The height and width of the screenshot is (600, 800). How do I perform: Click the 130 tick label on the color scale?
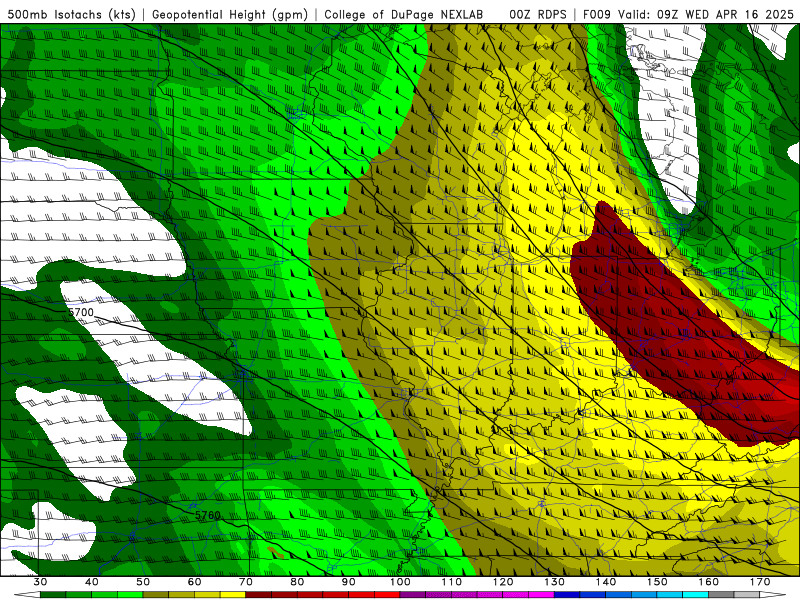pos(555,582)
